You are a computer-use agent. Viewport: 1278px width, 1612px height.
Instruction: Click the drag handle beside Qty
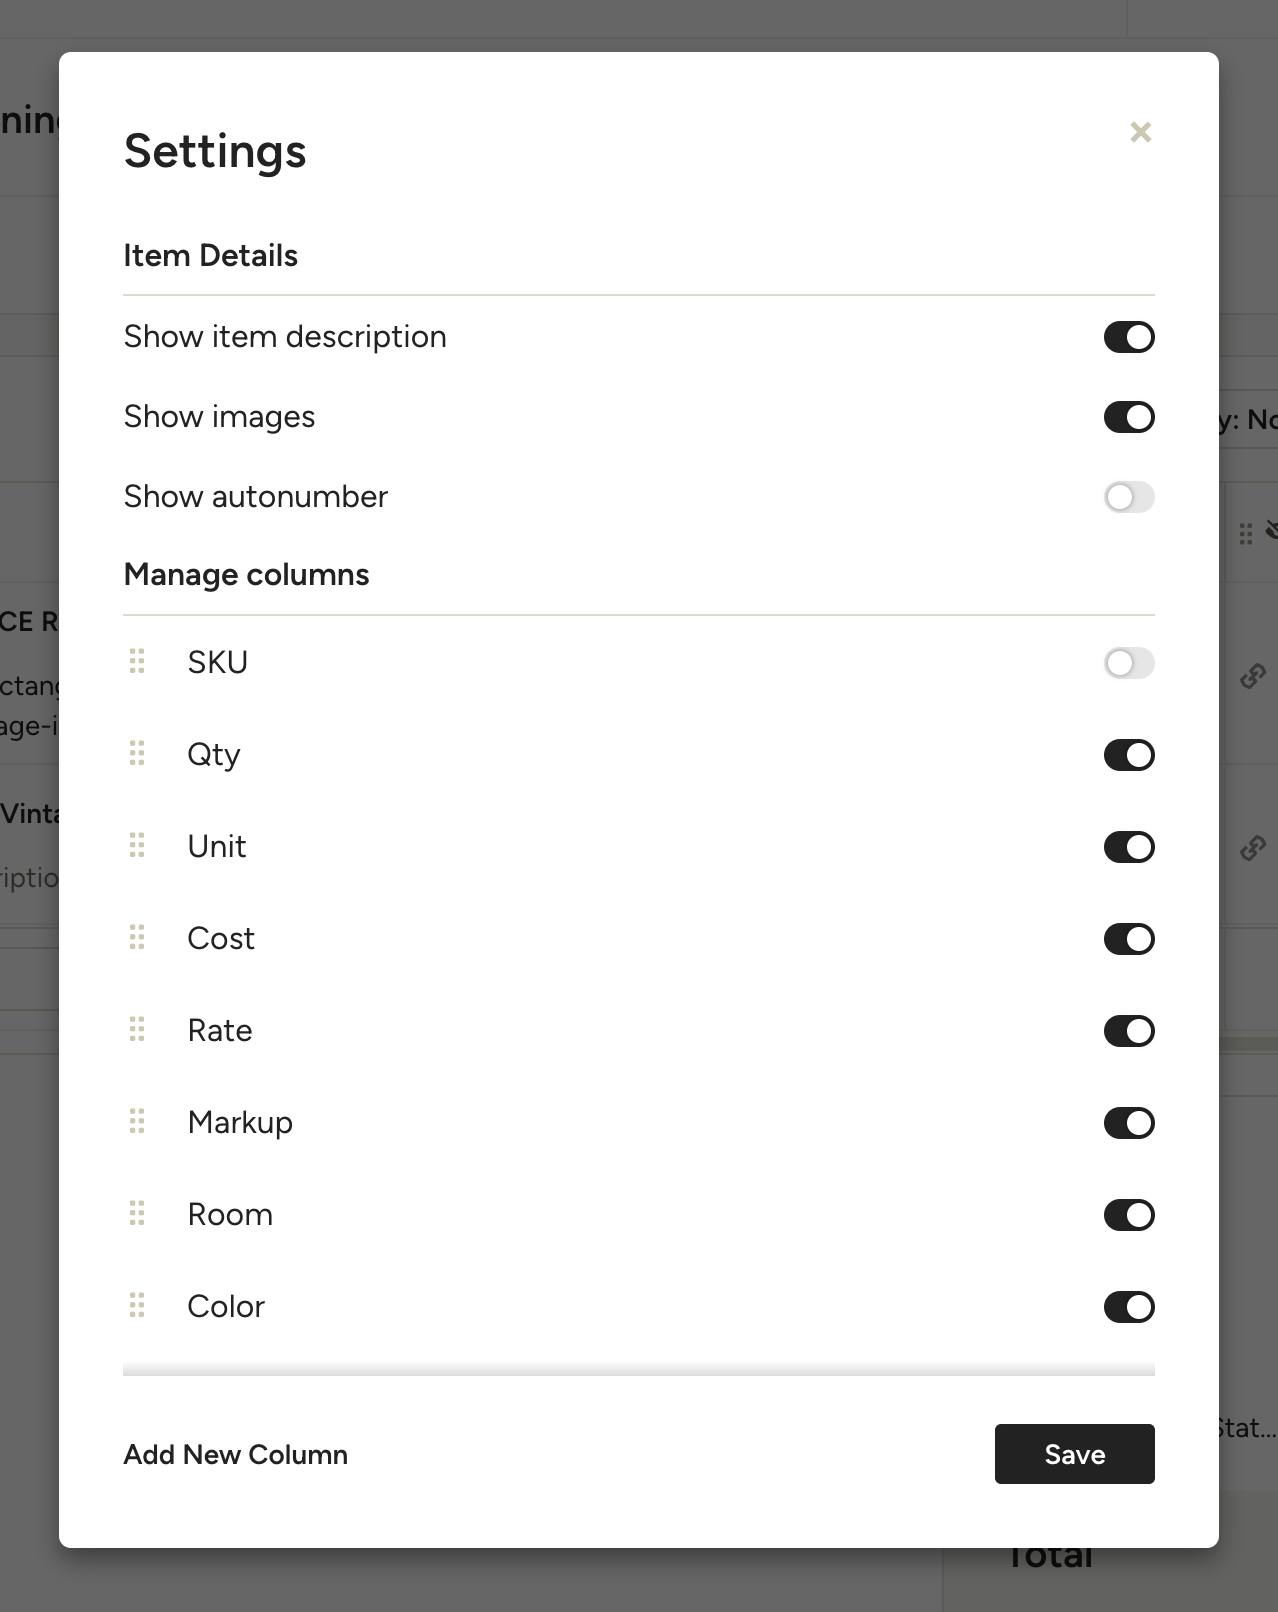pyautogui.click(x=137, y=753)
